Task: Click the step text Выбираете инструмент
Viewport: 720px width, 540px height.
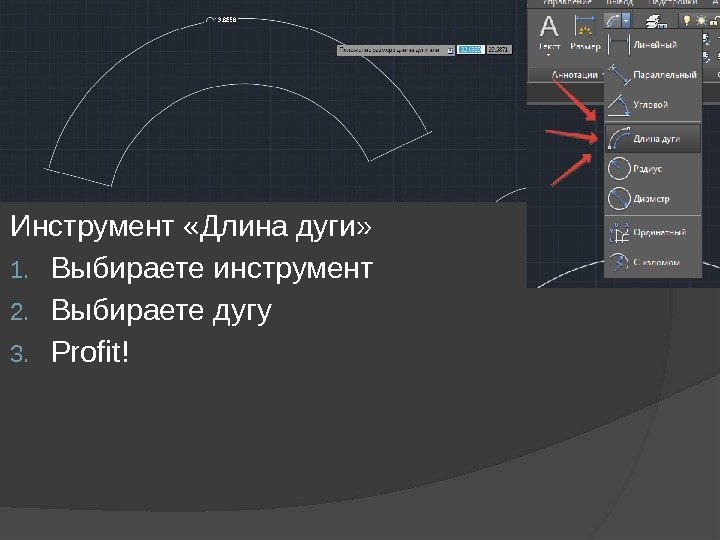Action: (212, 268)
